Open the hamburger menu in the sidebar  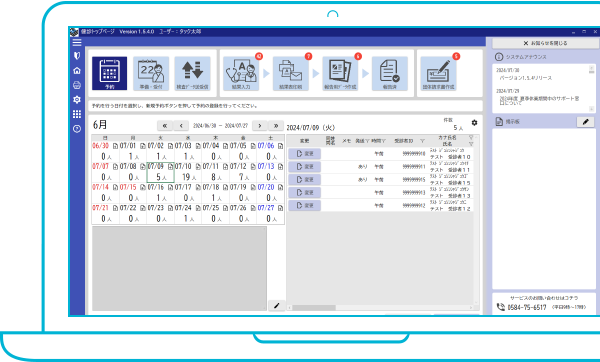click(x=77, y=42)
